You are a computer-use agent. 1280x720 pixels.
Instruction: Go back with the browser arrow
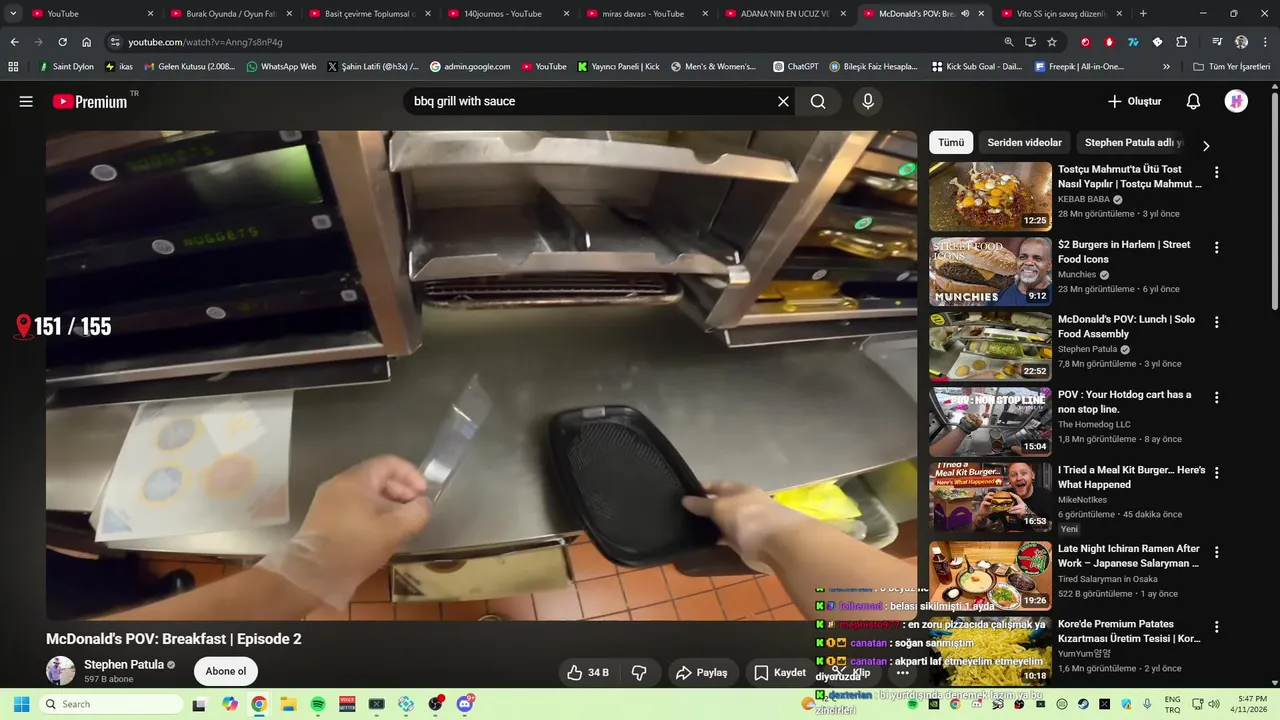(x=14, y=42)
